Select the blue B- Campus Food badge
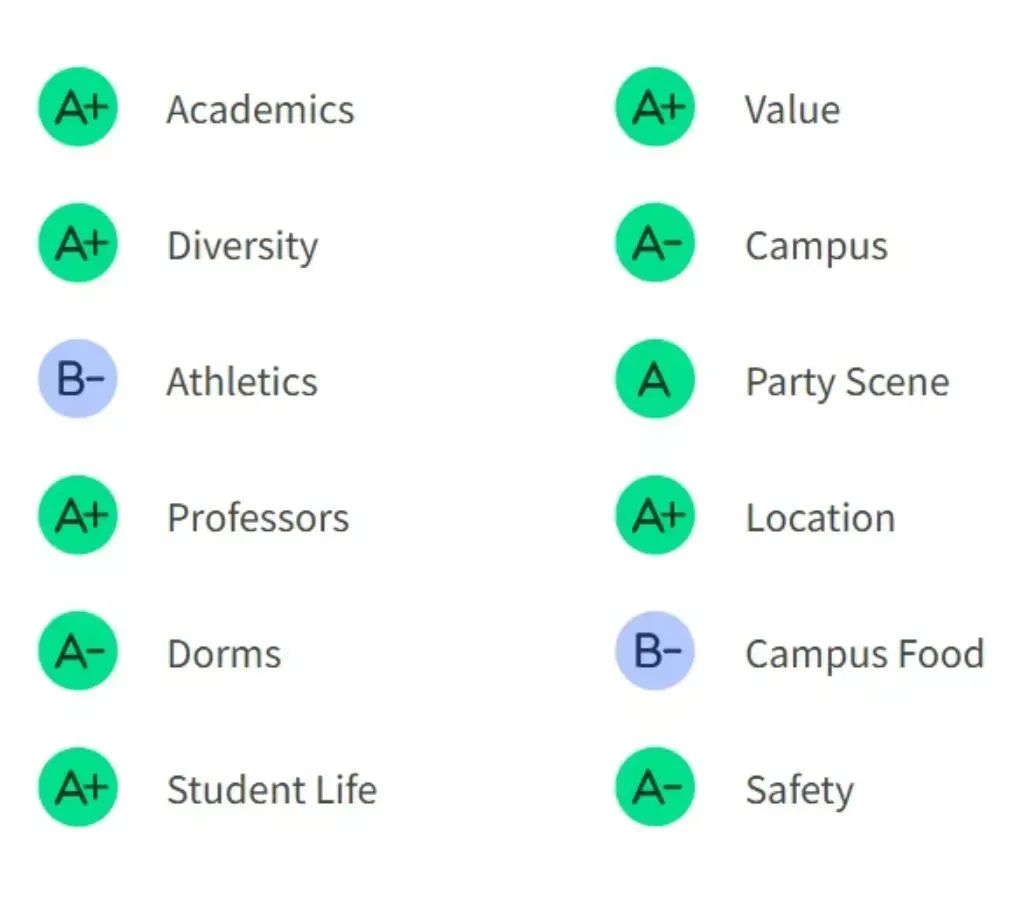 pyautogui.click(x=655, y=650)
